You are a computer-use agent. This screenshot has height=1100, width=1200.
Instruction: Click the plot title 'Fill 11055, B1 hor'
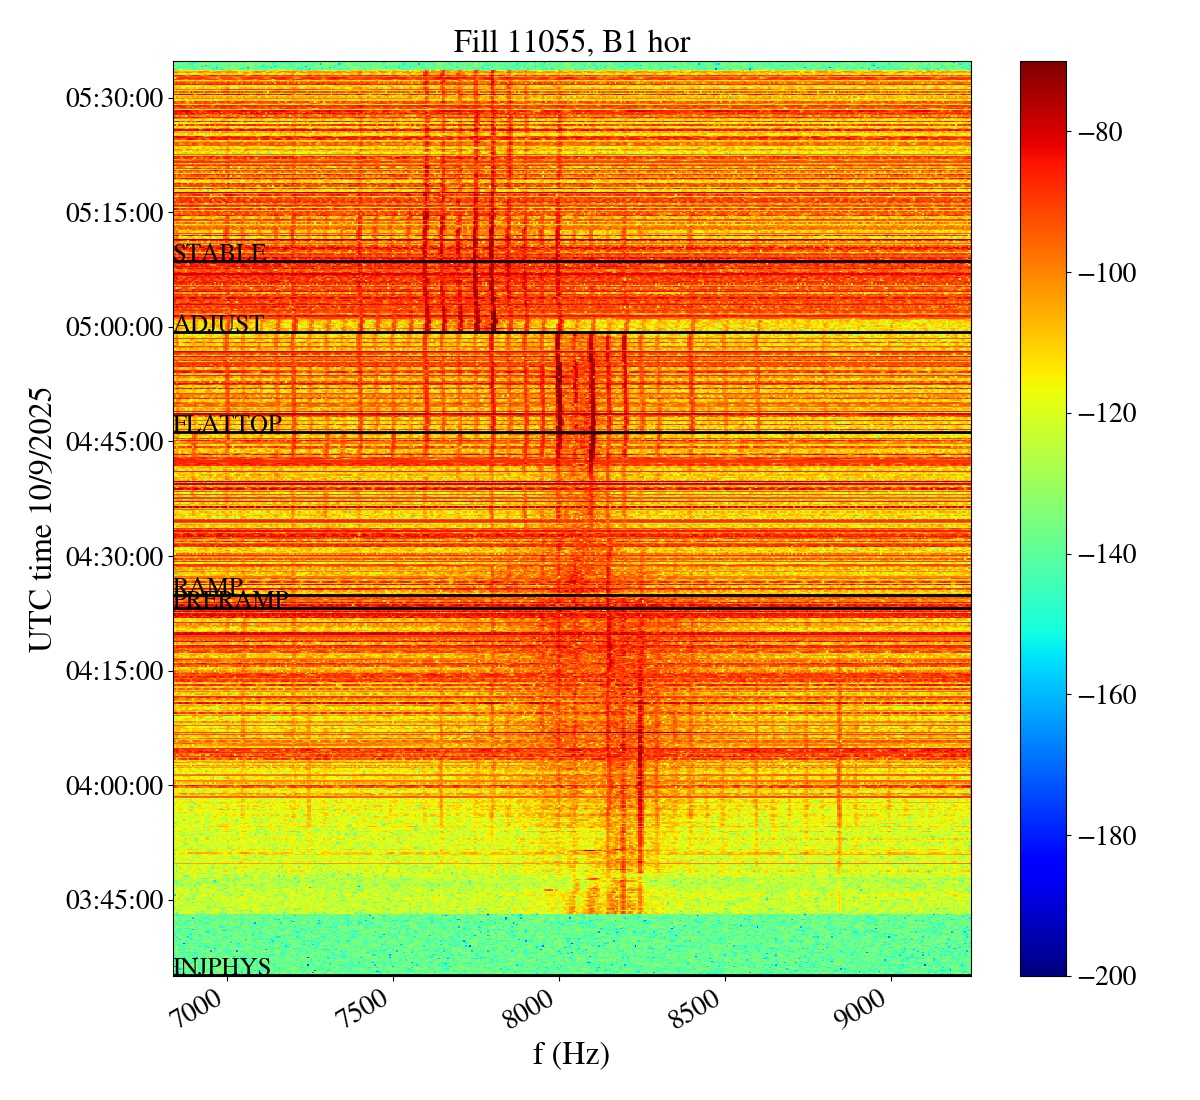tap(571, 41)
